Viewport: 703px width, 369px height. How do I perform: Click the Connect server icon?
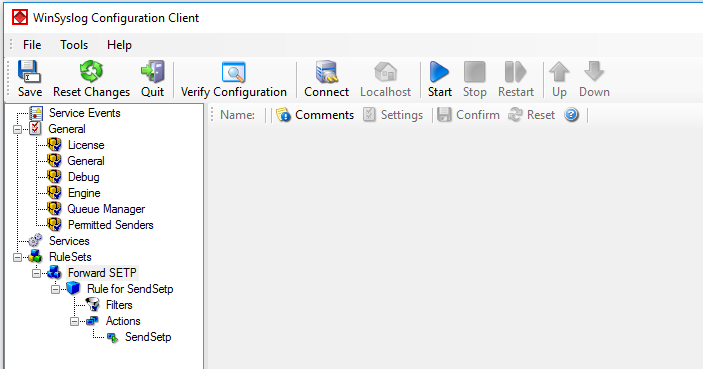[326, 72]
